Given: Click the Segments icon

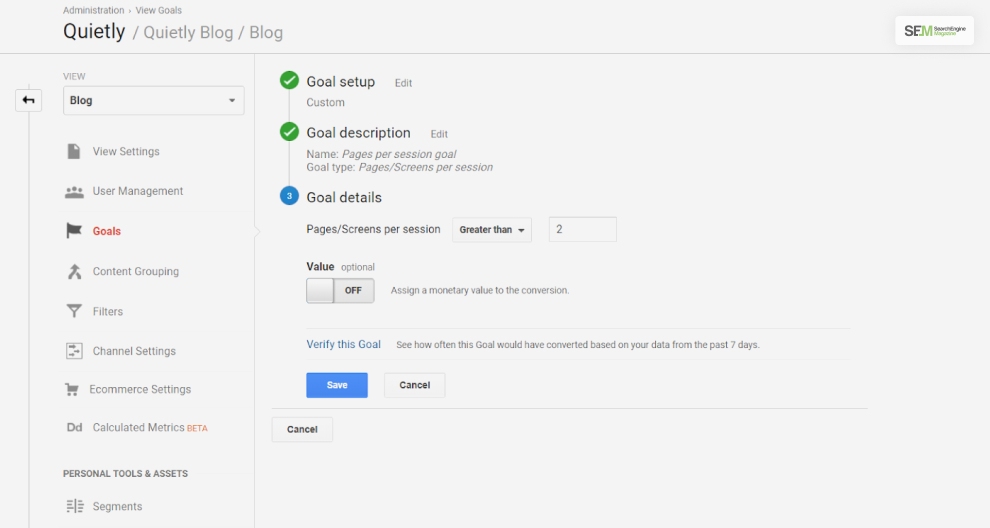Looking at the screenshot, I should coord(75,507).
